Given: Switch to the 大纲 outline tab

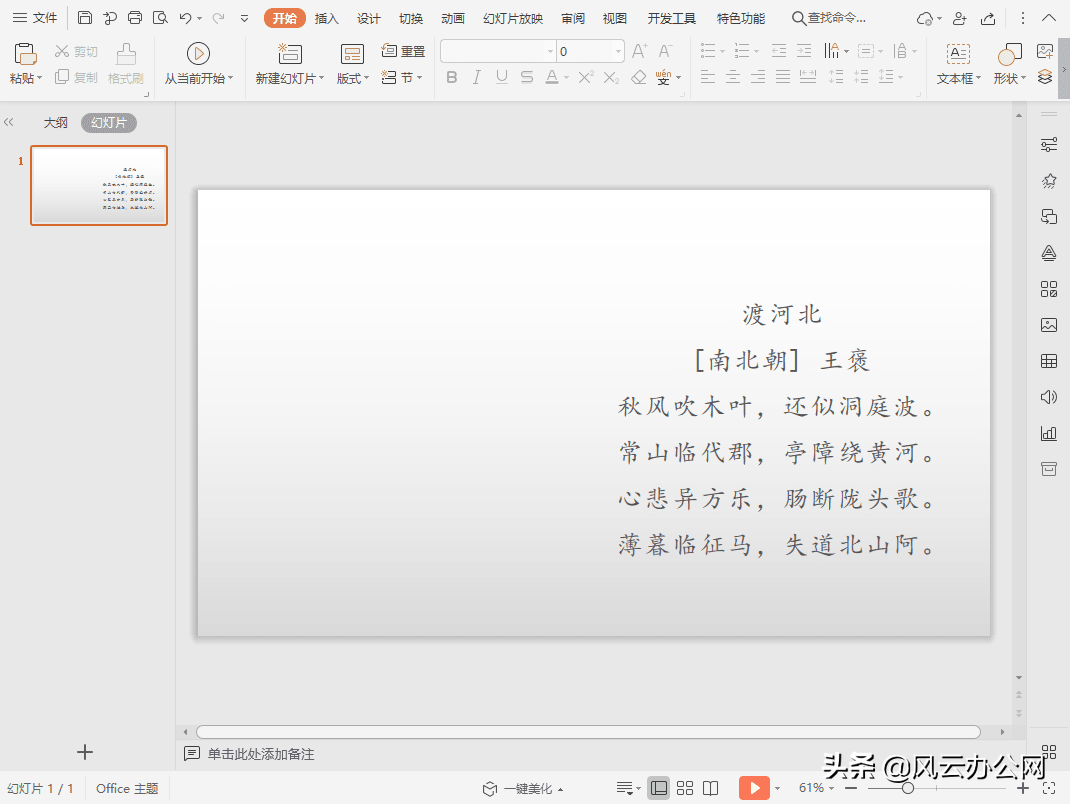Looking at the screenshot, I should [x=56, y=122].
